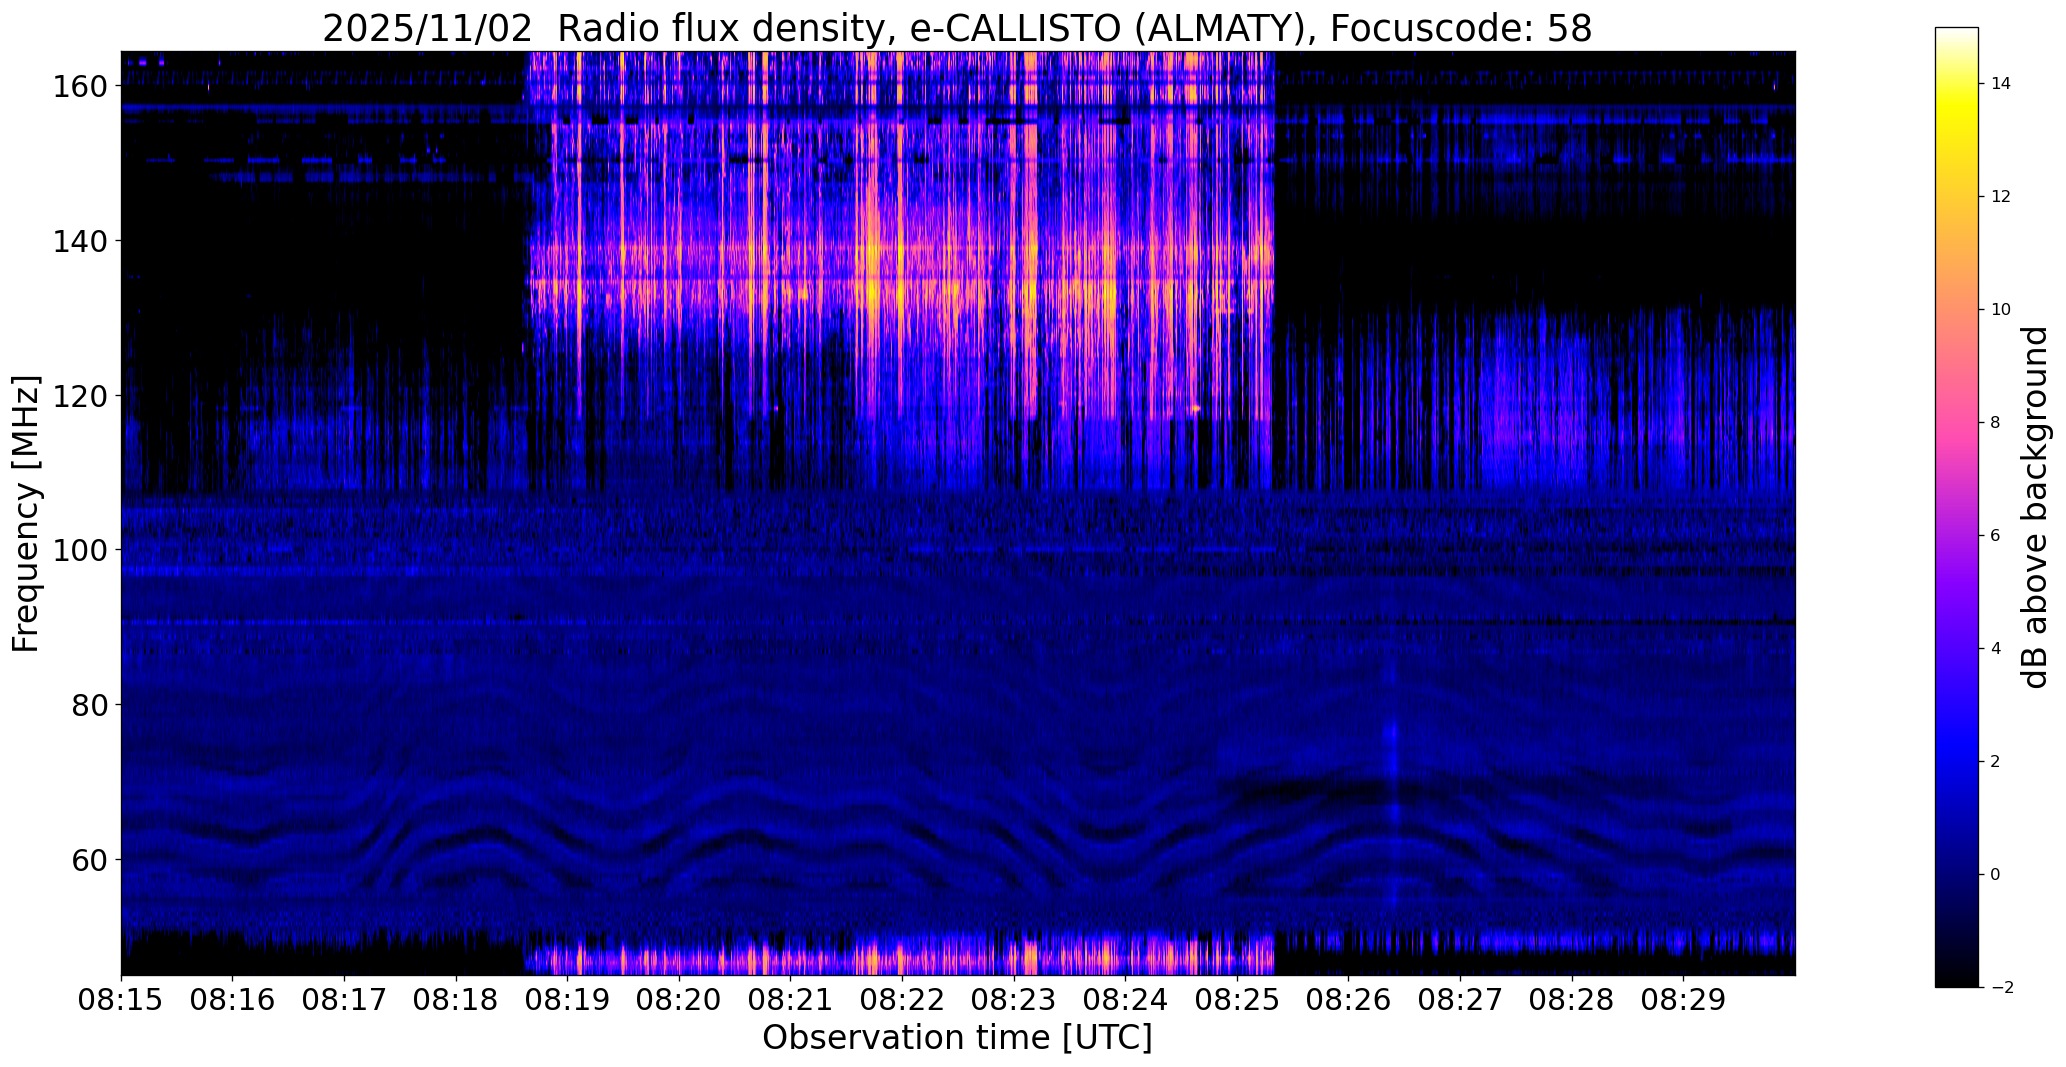Click the colorbar tick value 12

2001,197
